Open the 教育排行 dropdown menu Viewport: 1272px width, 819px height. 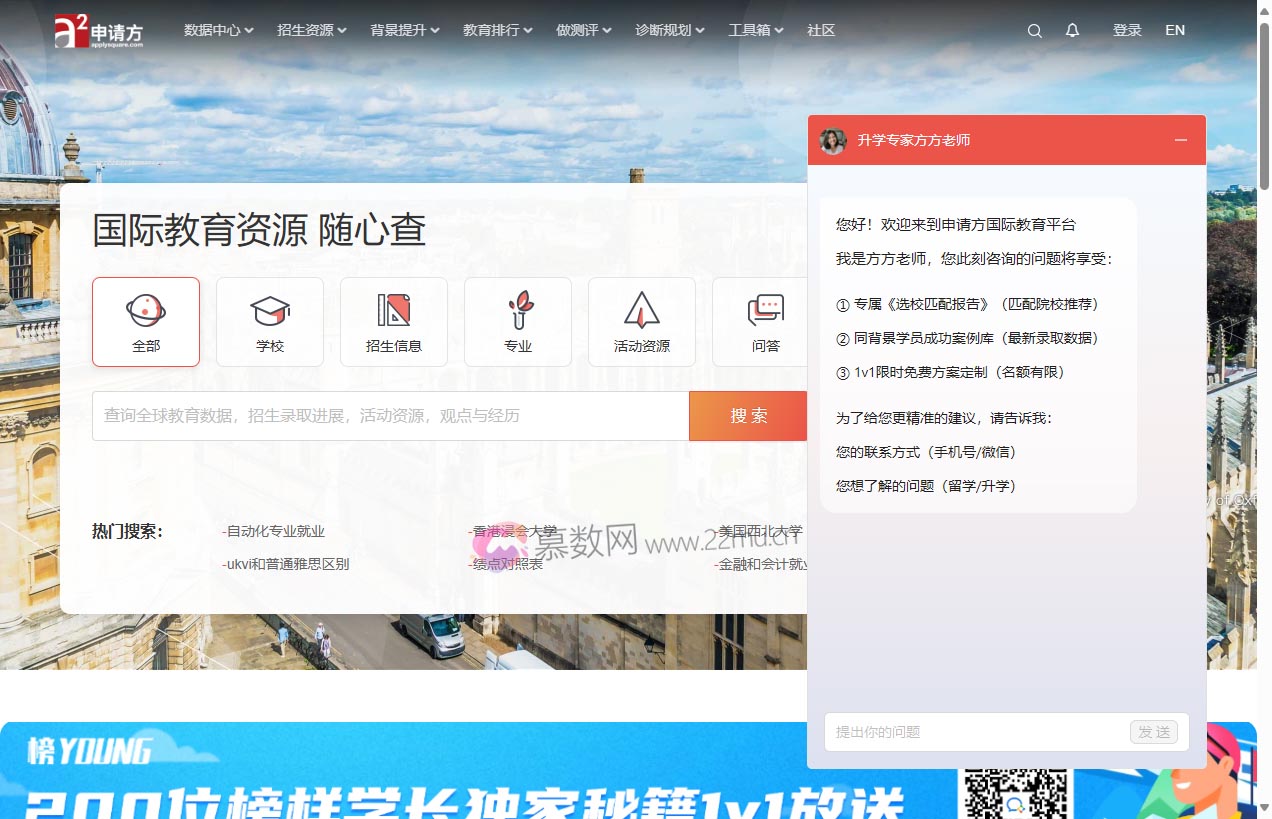click(497, 31)
